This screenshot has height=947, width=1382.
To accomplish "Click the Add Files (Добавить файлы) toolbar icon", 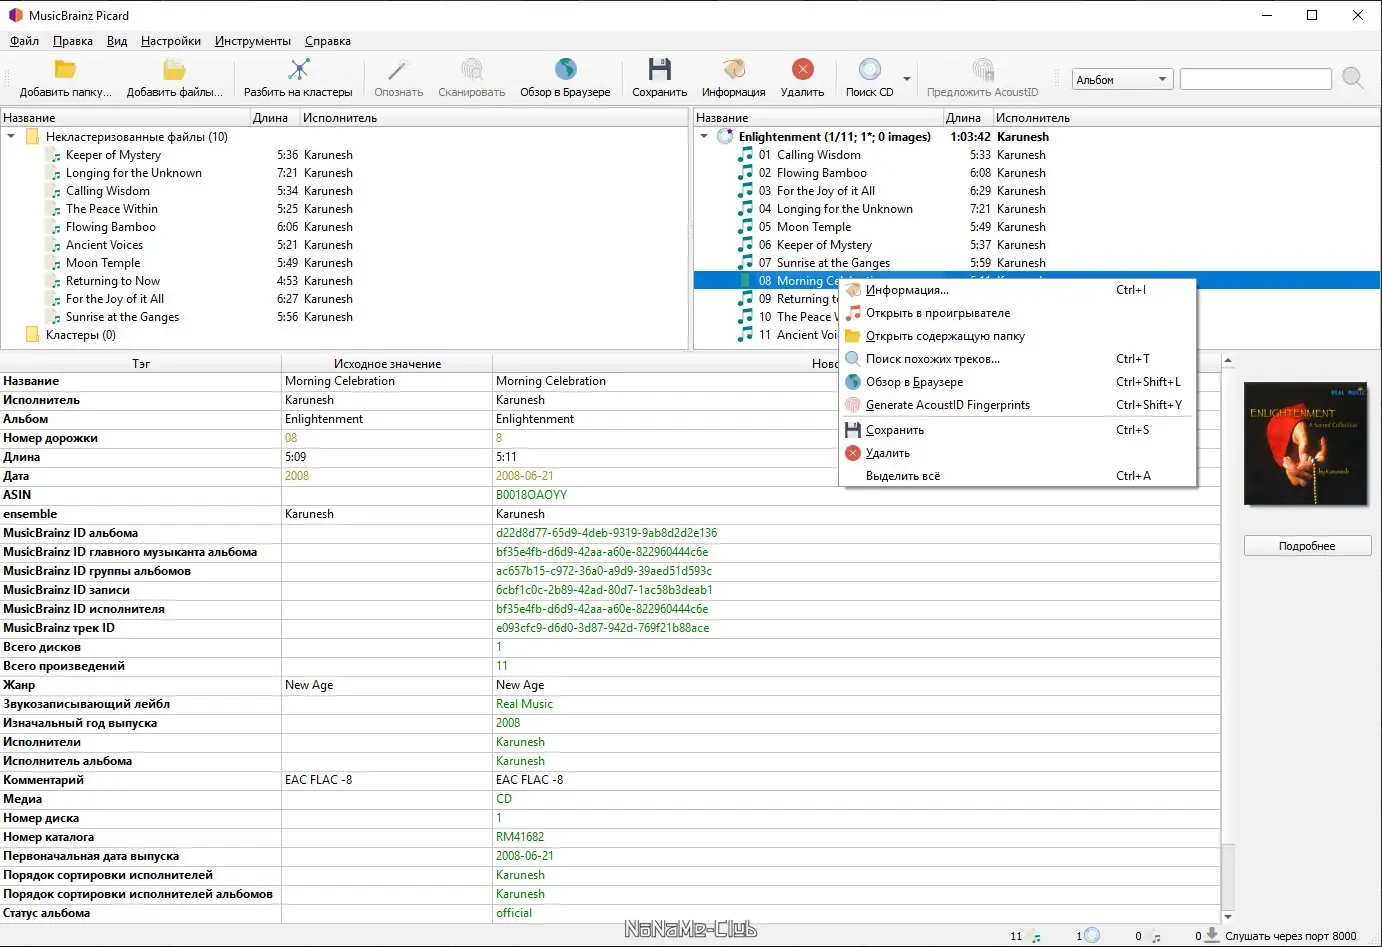I will 174,69.
